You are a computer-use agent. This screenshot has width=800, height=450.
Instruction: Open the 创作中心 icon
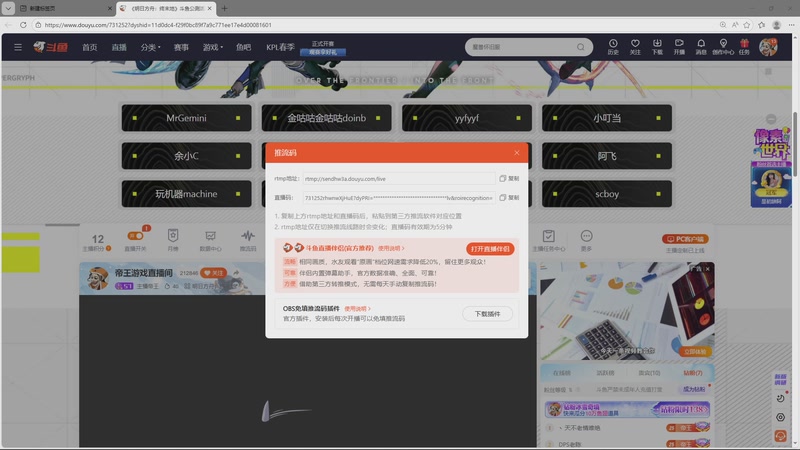(x=723, y=47)
